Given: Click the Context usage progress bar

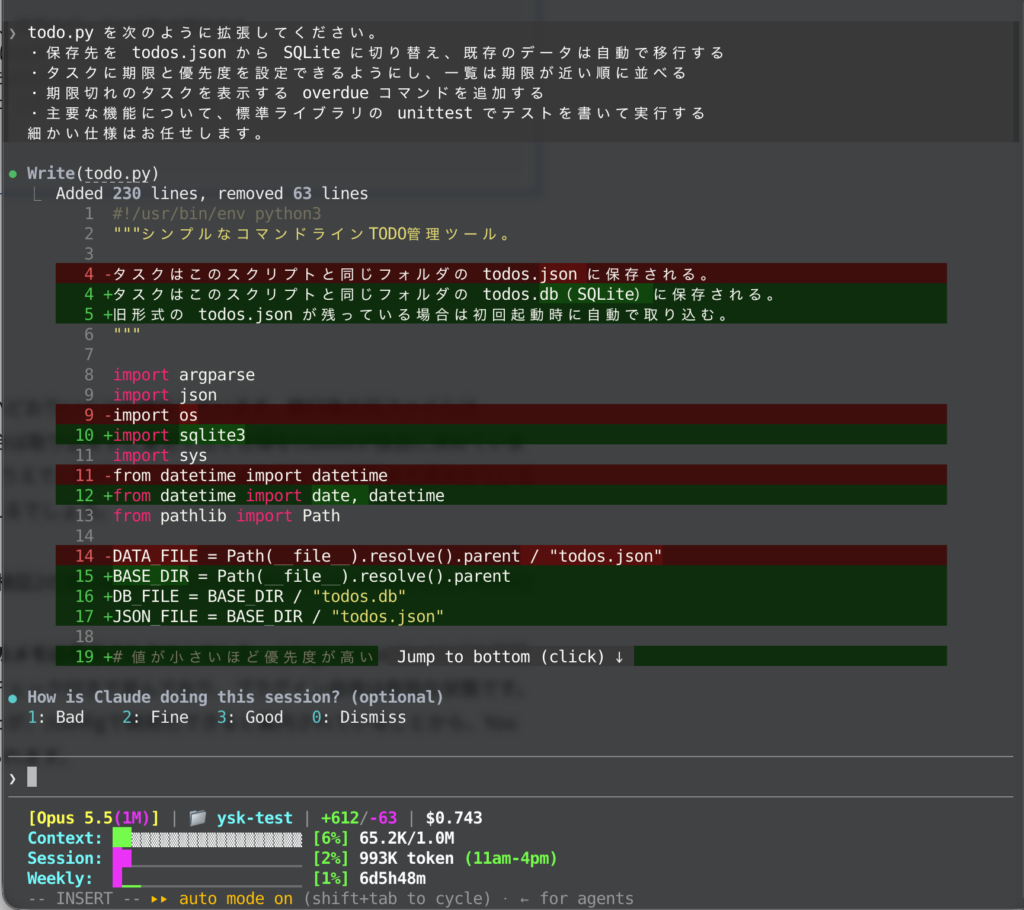Looking at the screenshot, I should tap(208, 838).
